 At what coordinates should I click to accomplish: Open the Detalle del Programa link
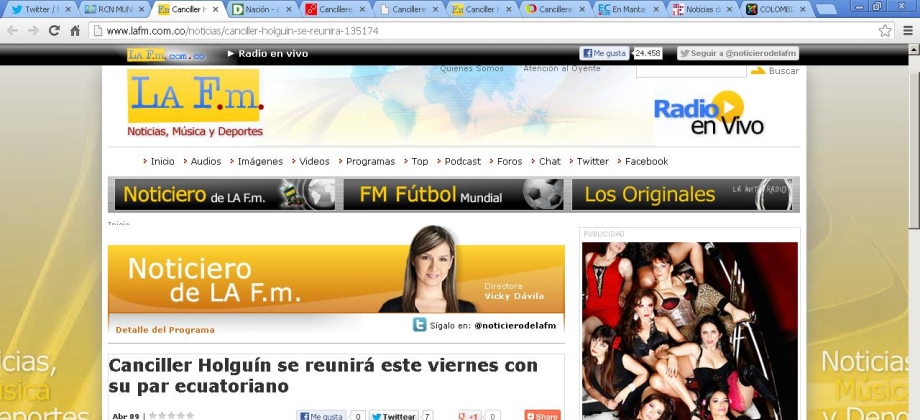click(165, 330)
